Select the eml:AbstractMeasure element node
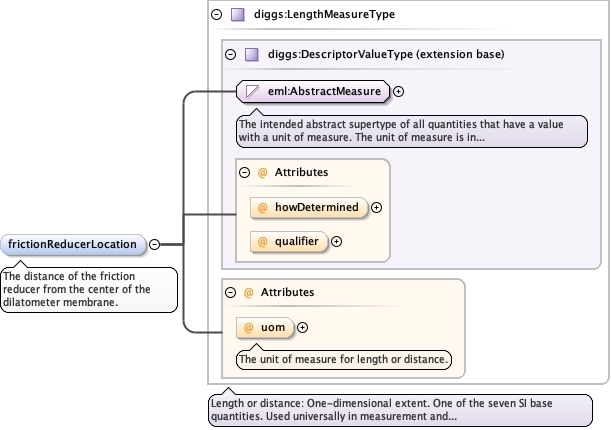The height and width of the screenshot is (430, 611). point(313,92)
